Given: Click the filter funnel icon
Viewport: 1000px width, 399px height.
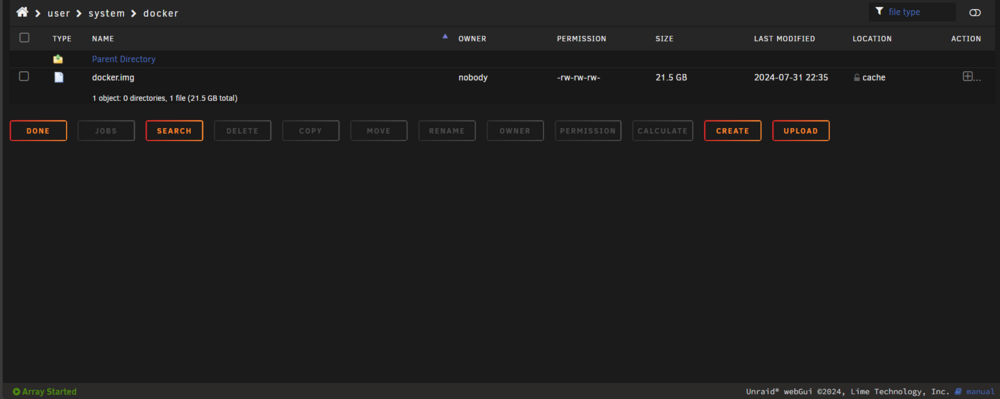Looking at the screenshot, I should tap(879, 11).
